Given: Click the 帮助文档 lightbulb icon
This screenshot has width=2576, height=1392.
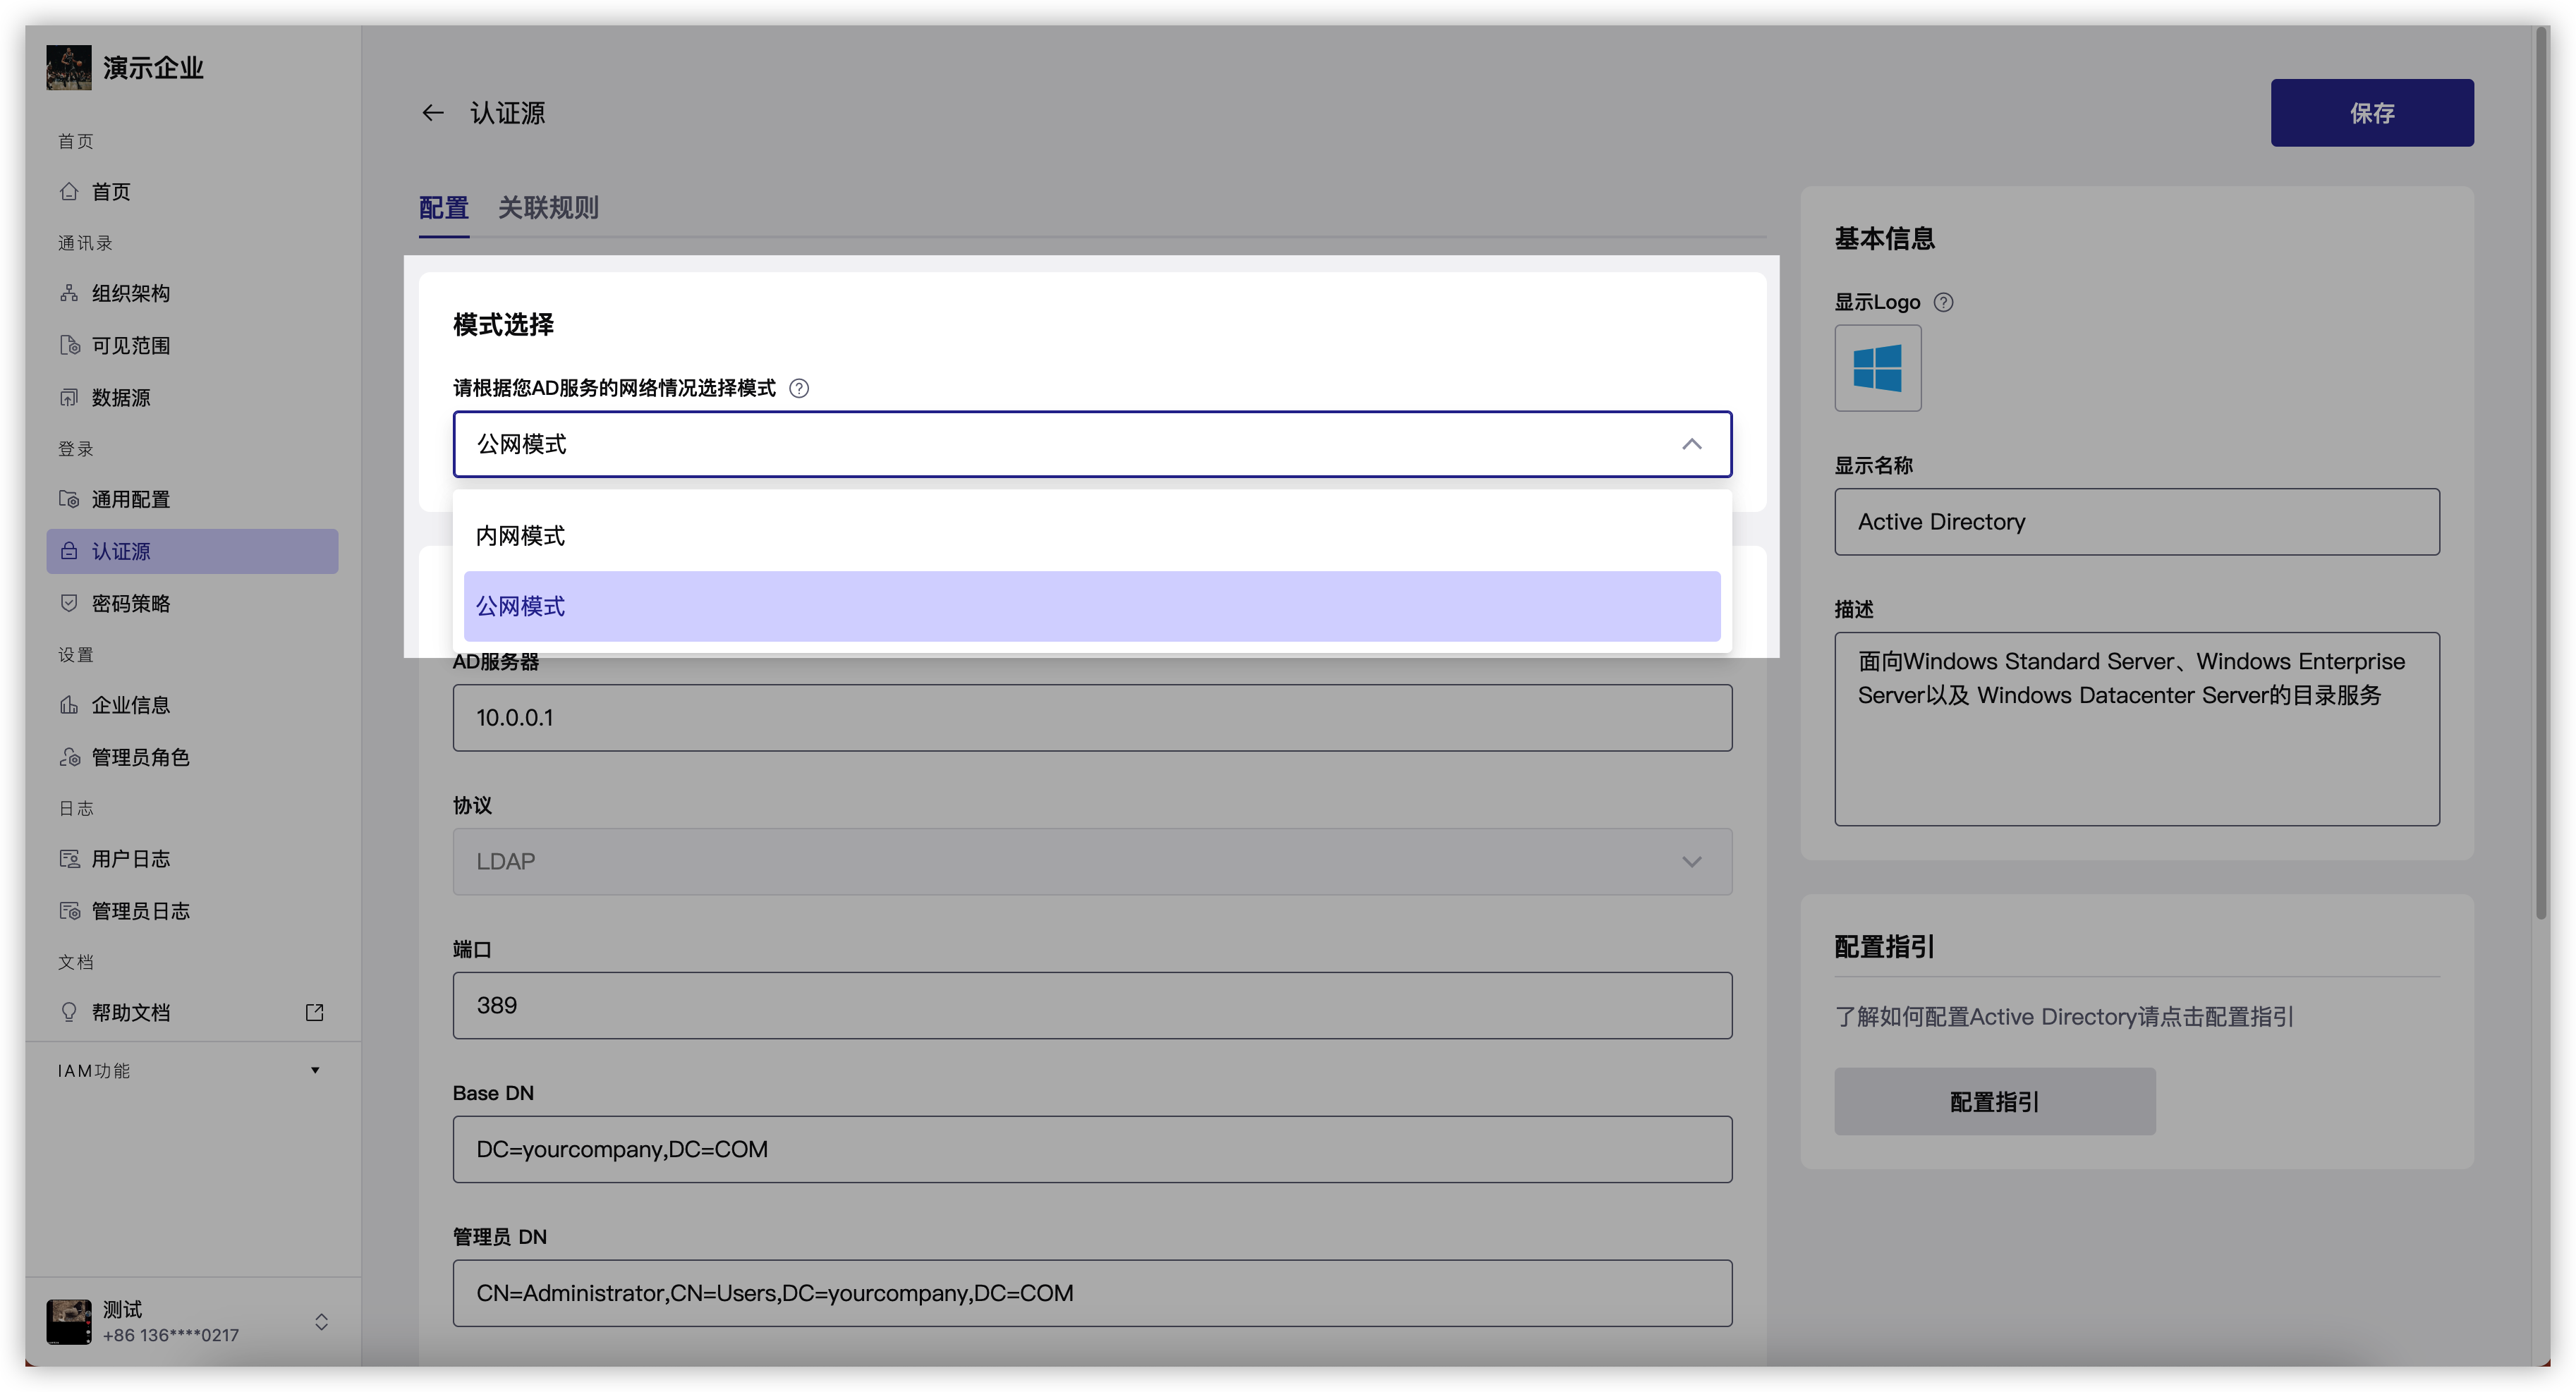Looking at the screenshot, I should coord(69,1012).
